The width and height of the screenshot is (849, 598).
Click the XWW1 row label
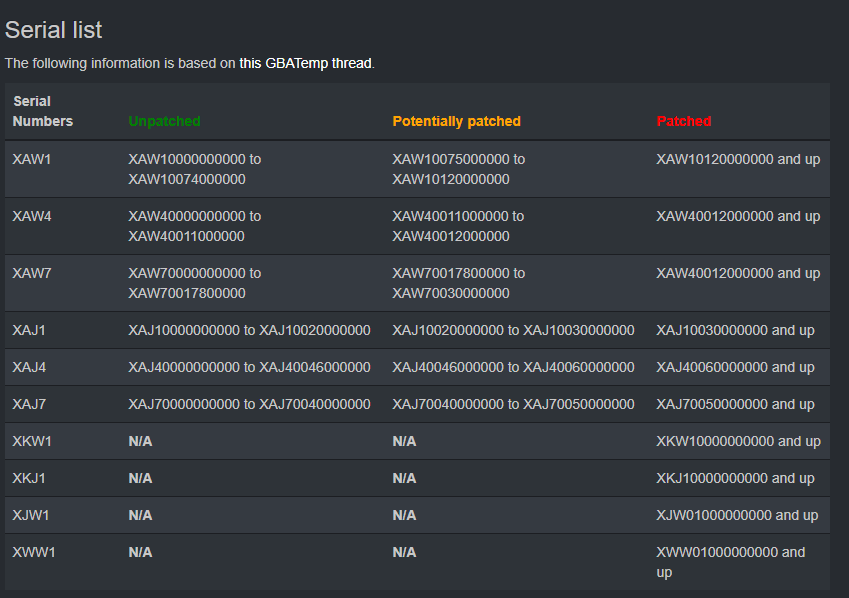coord(34,552)
